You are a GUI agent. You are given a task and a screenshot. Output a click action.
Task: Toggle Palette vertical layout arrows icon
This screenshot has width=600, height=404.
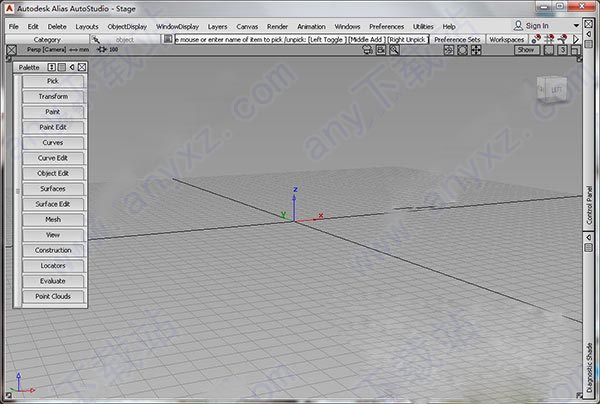[x=51, y=67]
